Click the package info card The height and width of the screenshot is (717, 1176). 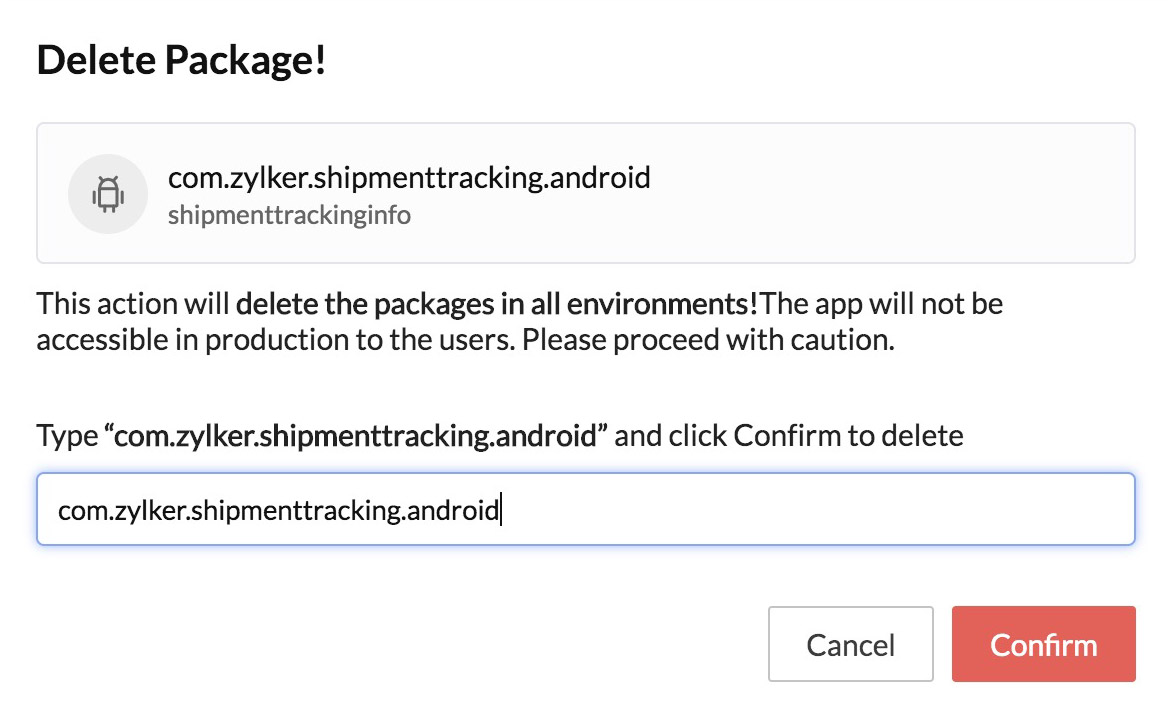586,193
